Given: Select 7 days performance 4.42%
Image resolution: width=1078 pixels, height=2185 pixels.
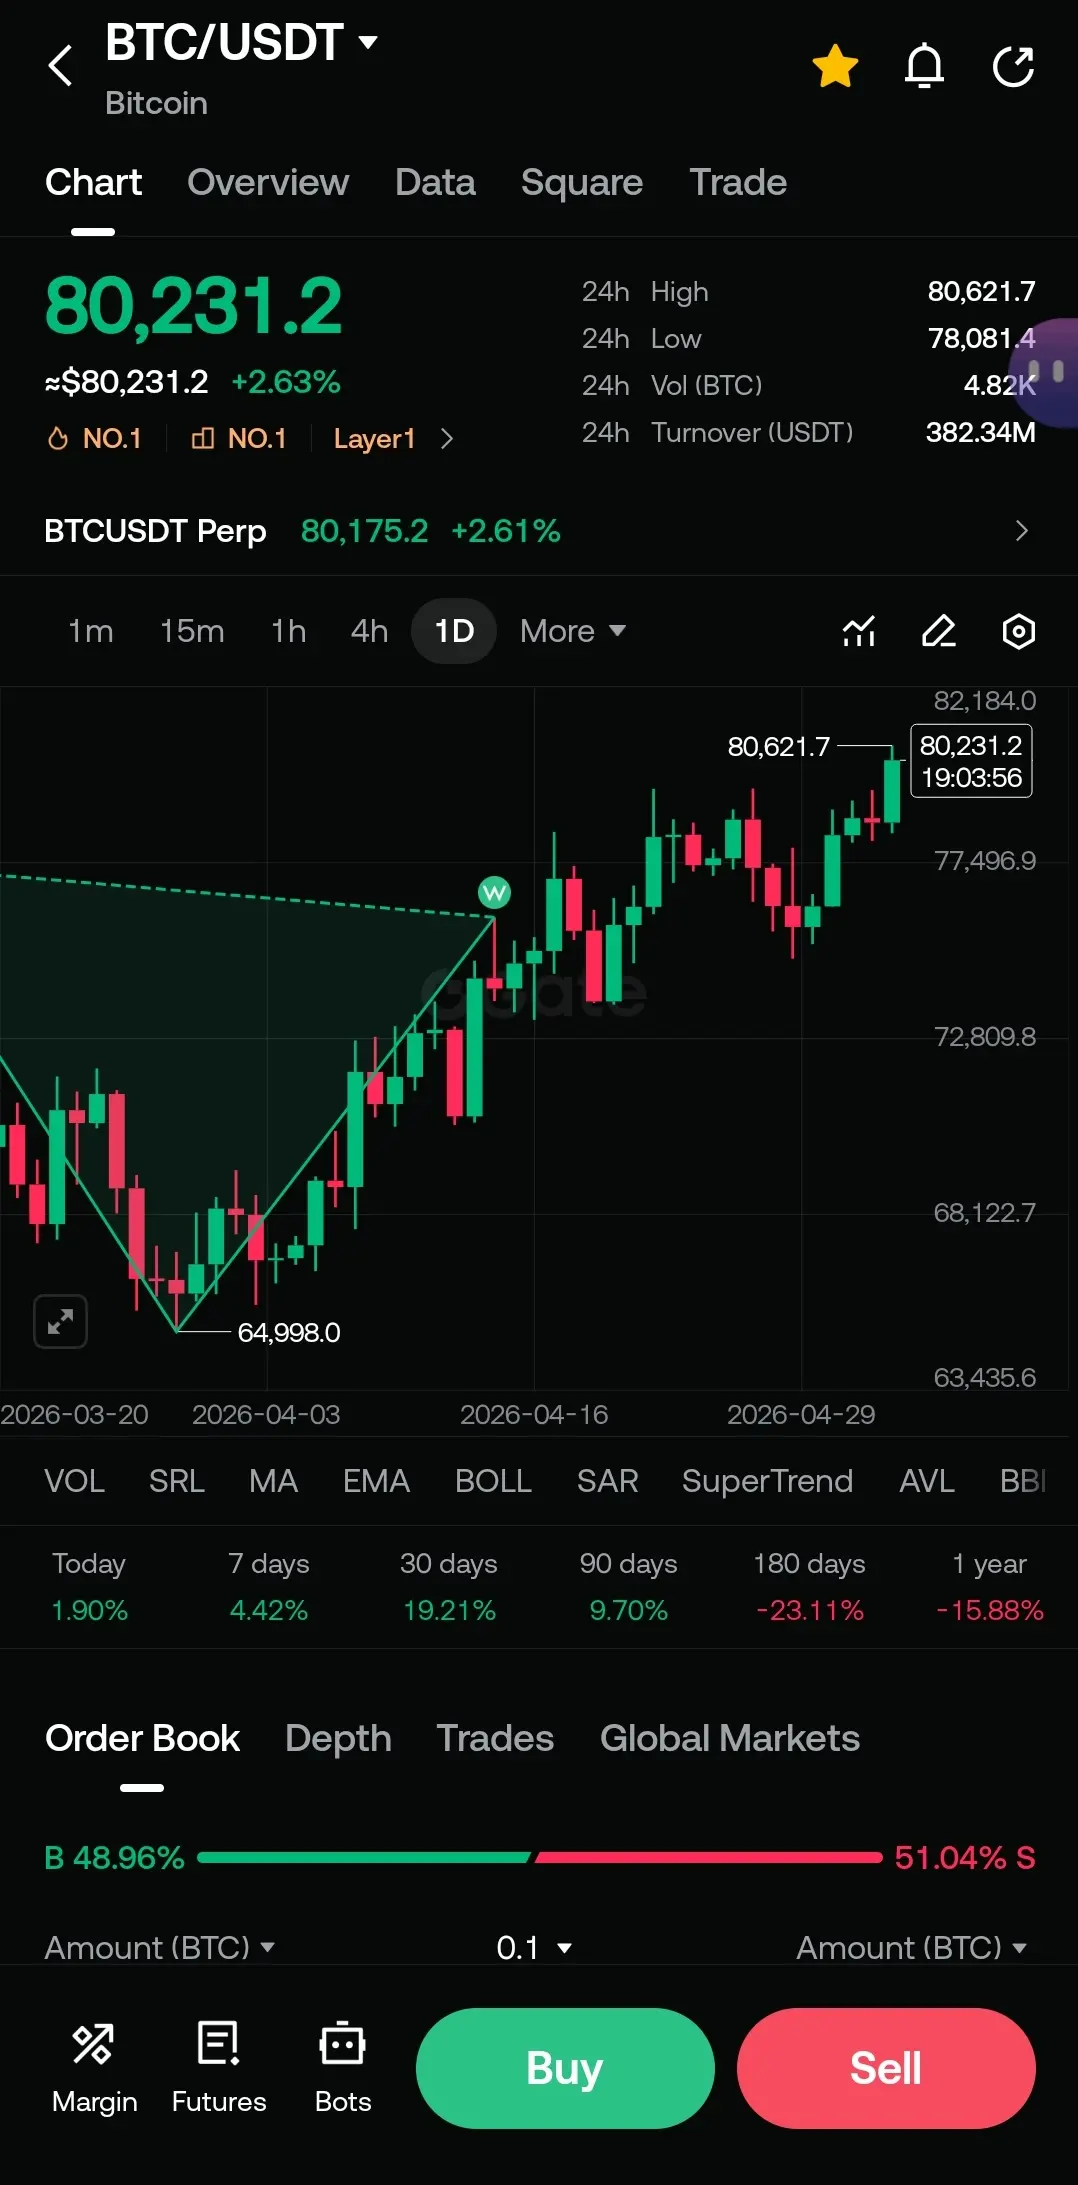Looking at the screenshot, I should [269, 1587].
